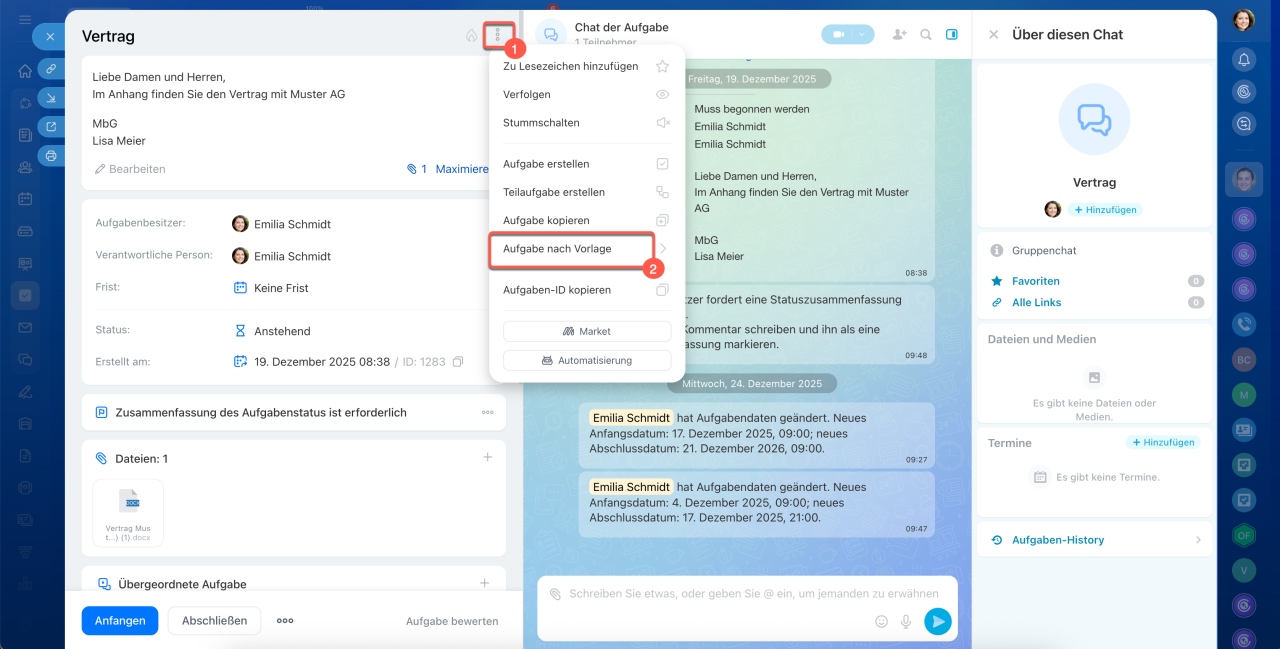Click into the chat message input field
The height and width of the screenshot is (649, 1280).
click(x=754, y=594)
